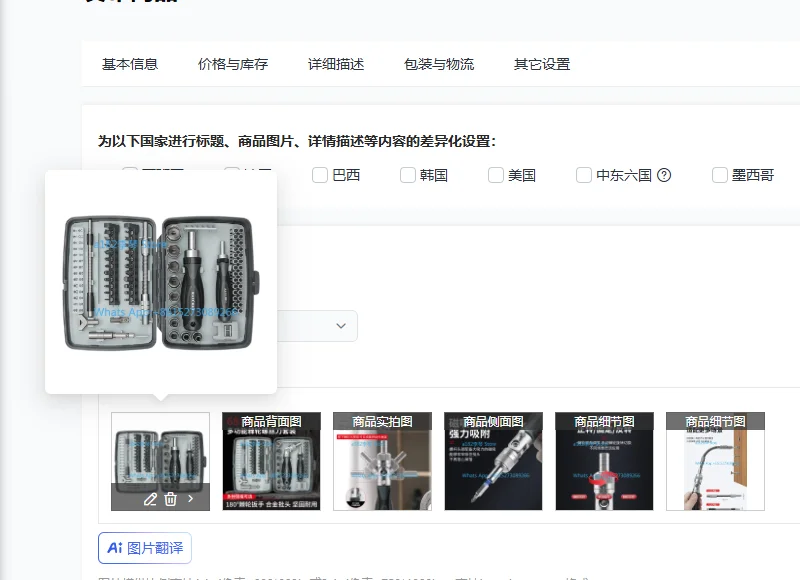Pick the white-background 商品细节图 flexible shaft thumbnail
Image resolution: width=800 pixels, height=580 pixels.
(715, 461)
